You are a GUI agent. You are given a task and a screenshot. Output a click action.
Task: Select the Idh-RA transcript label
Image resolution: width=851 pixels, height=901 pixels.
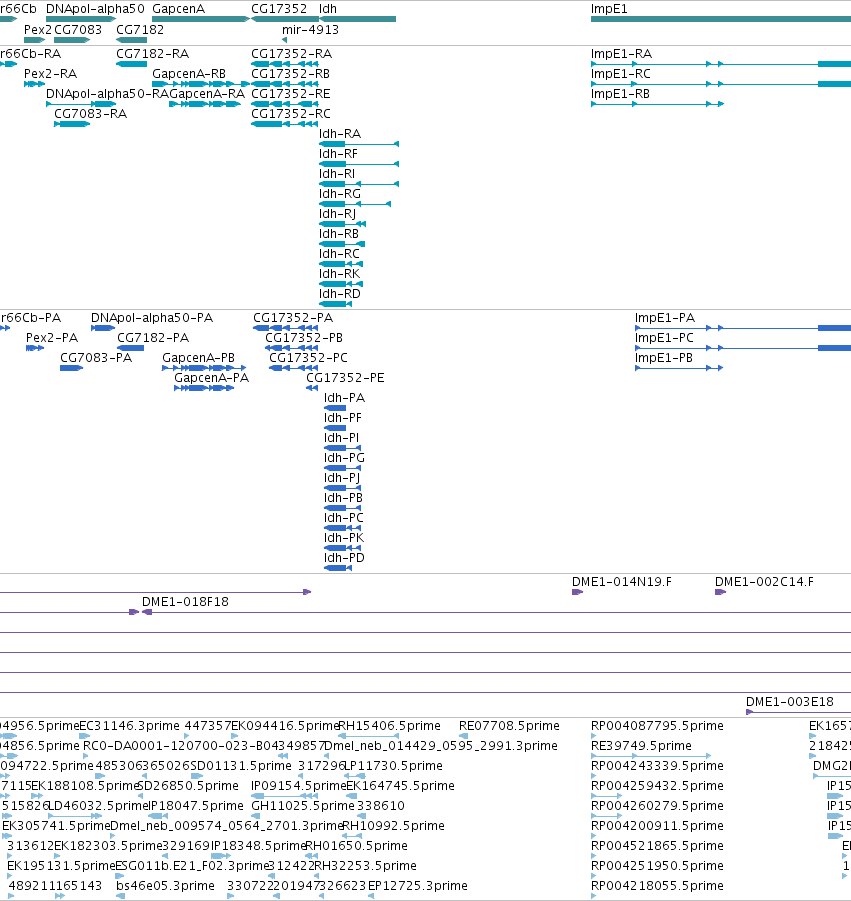tap(340, 134)
